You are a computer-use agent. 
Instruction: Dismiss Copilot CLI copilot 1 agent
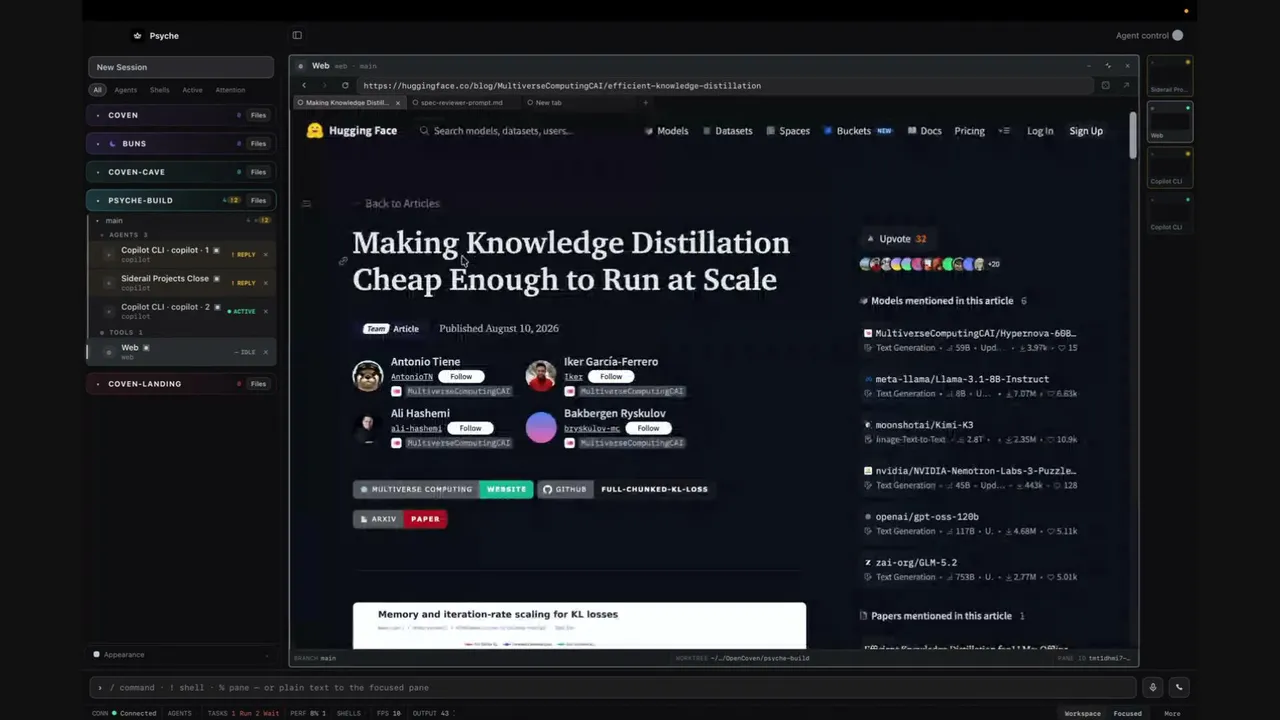(x=265, y=255)
